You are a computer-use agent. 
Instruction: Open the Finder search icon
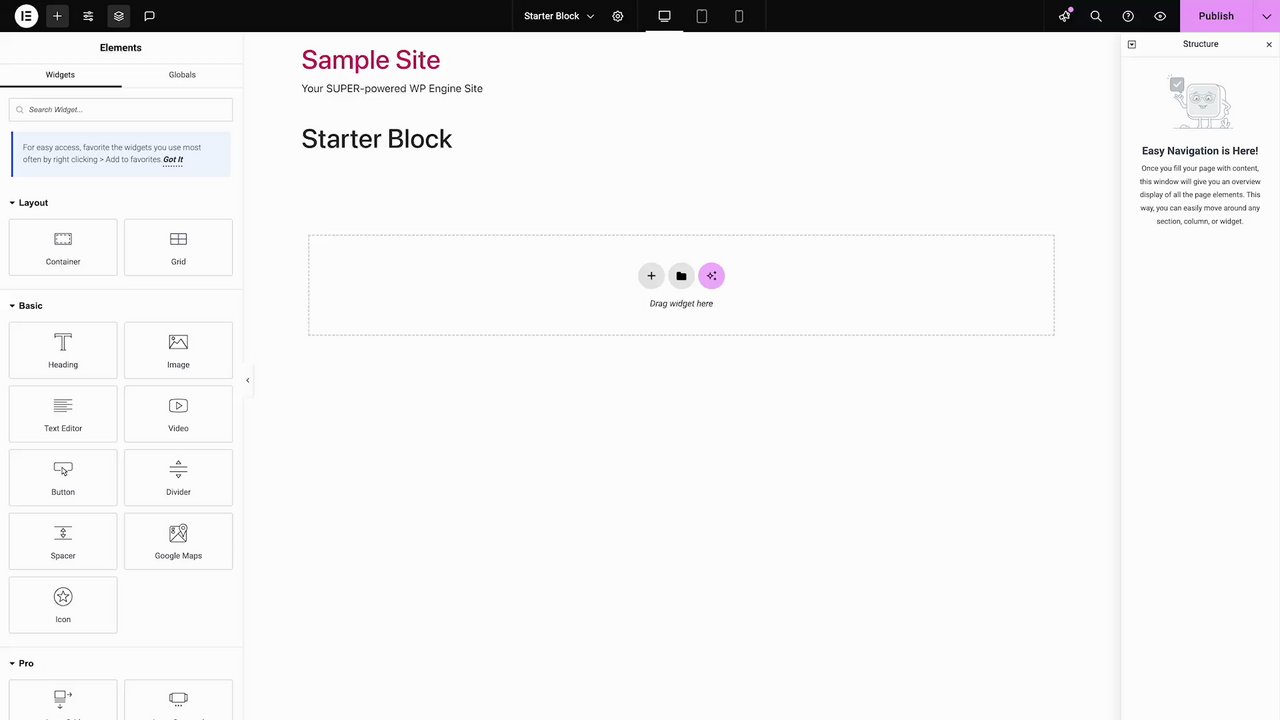click(x=1096, y=16)
